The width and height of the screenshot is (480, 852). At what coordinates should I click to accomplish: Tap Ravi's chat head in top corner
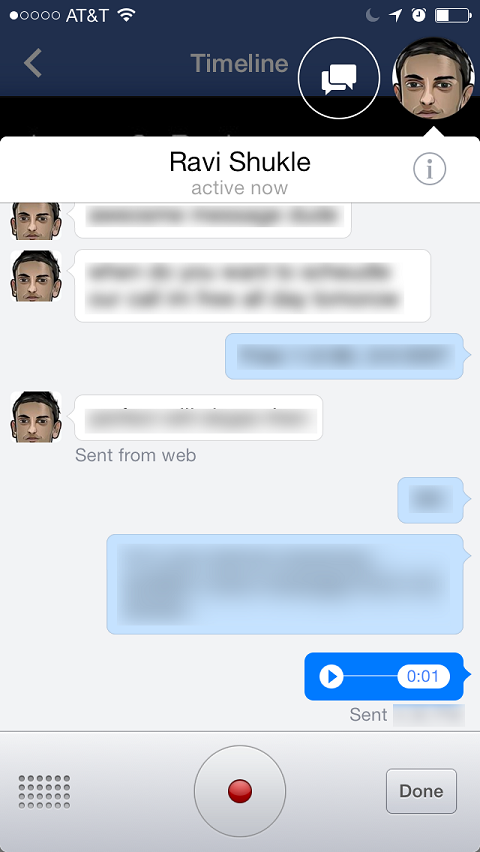pyautogui.click(x=433, y=78)
